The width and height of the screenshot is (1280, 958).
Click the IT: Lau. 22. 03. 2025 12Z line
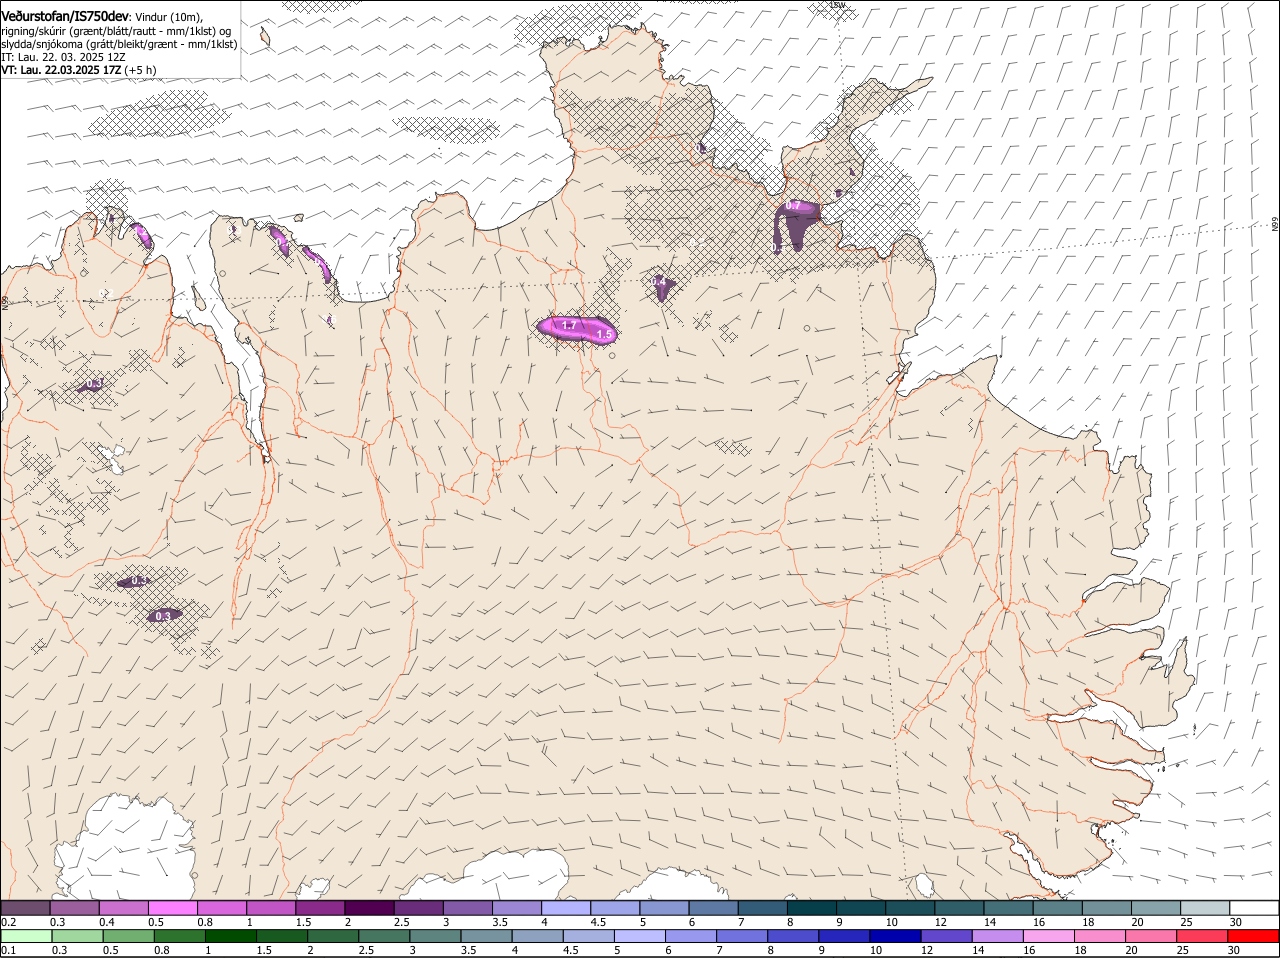[x=63, y=58]
